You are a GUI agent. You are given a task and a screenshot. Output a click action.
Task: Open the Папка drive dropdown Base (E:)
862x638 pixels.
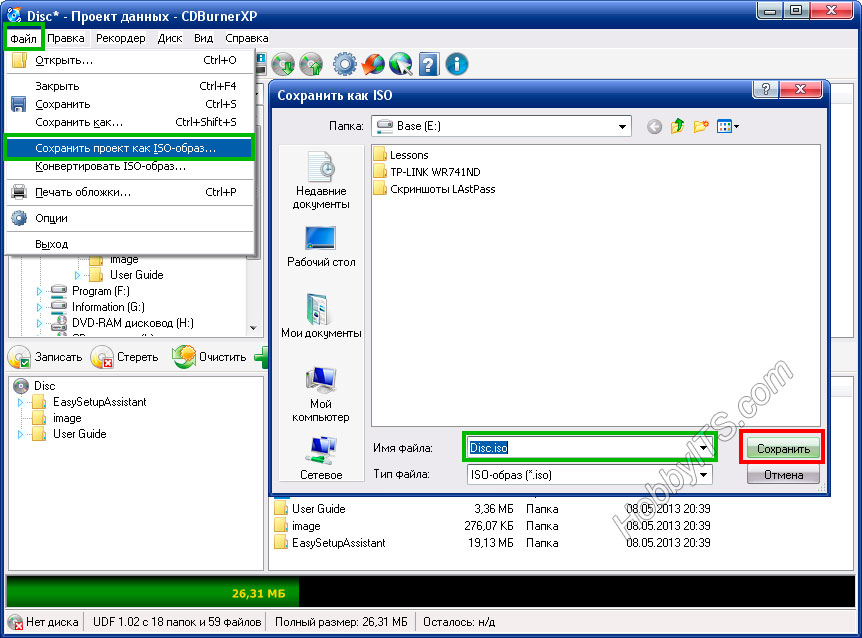(501, 126)
